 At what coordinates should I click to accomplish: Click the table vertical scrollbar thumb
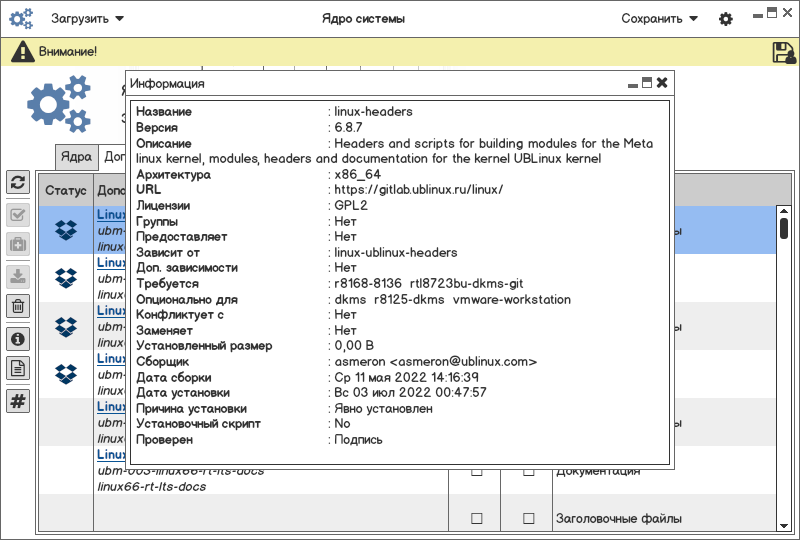point(784,228)
